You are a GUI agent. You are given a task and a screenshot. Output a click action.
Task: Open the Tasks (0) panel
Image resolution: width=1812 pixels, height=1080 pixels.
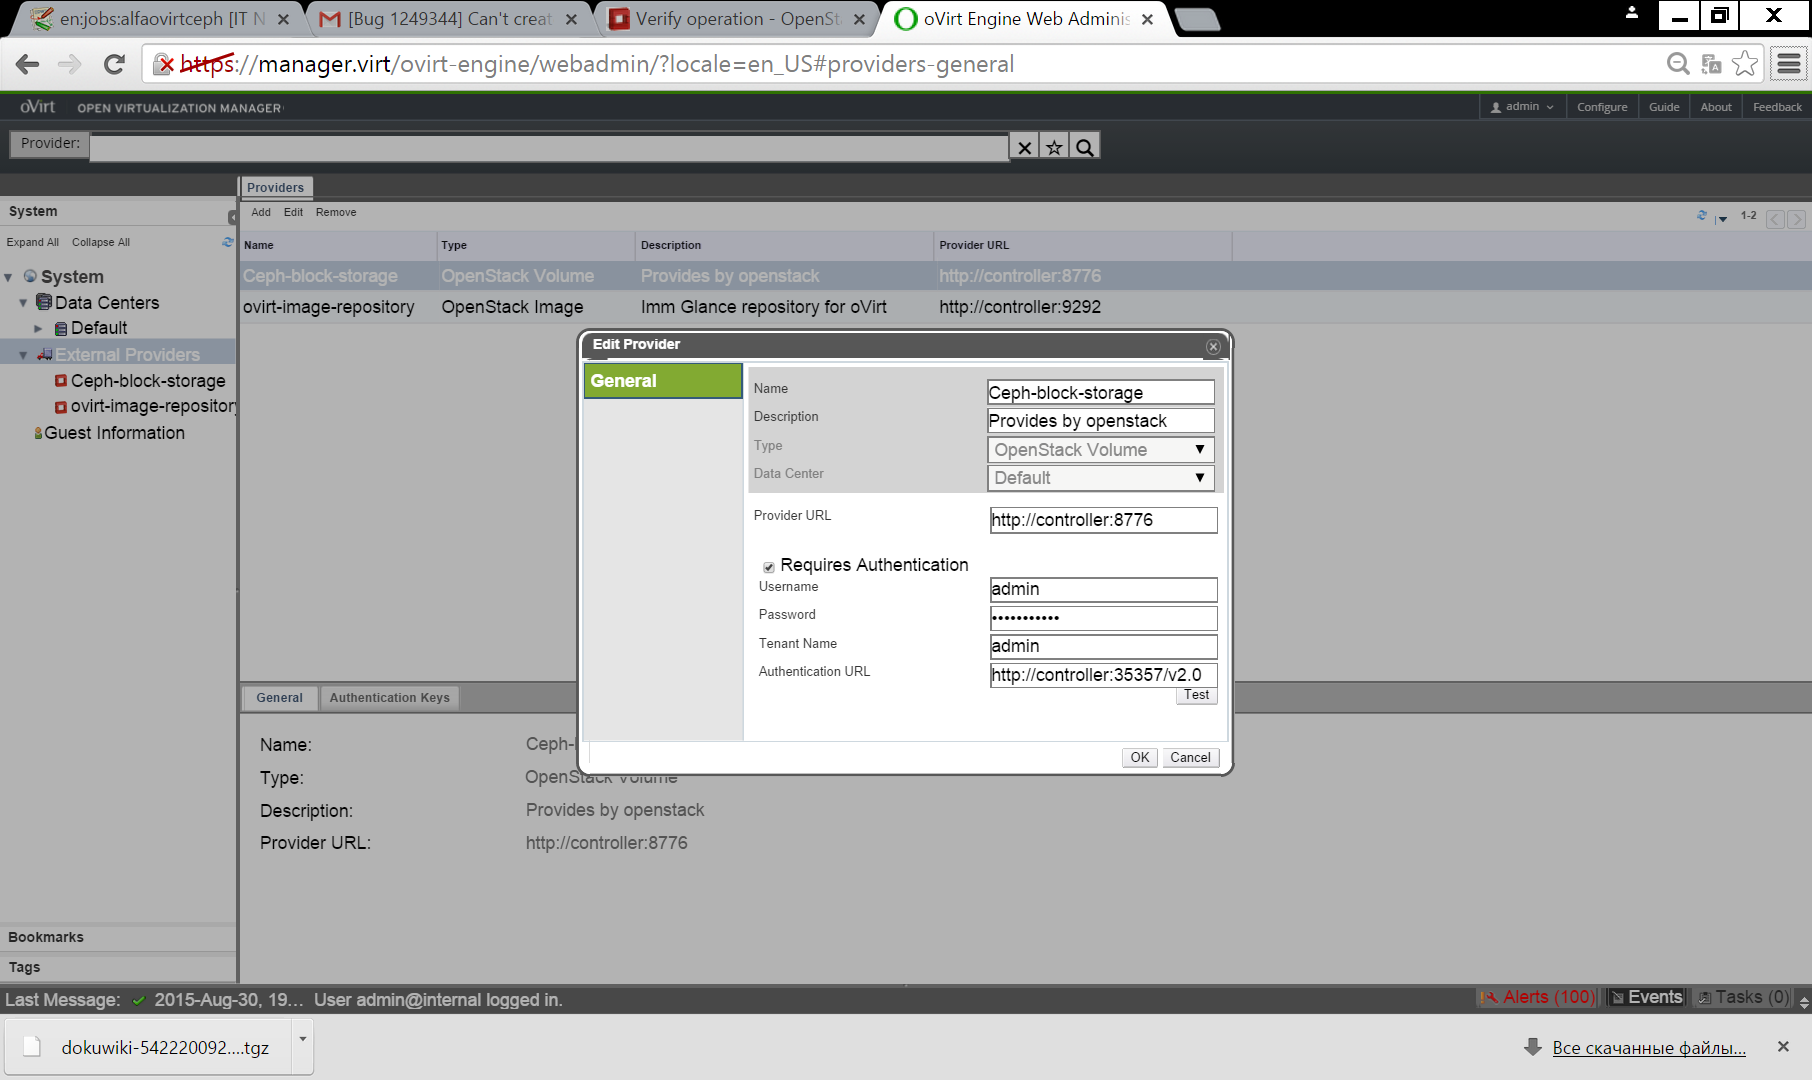(1744, 997)
